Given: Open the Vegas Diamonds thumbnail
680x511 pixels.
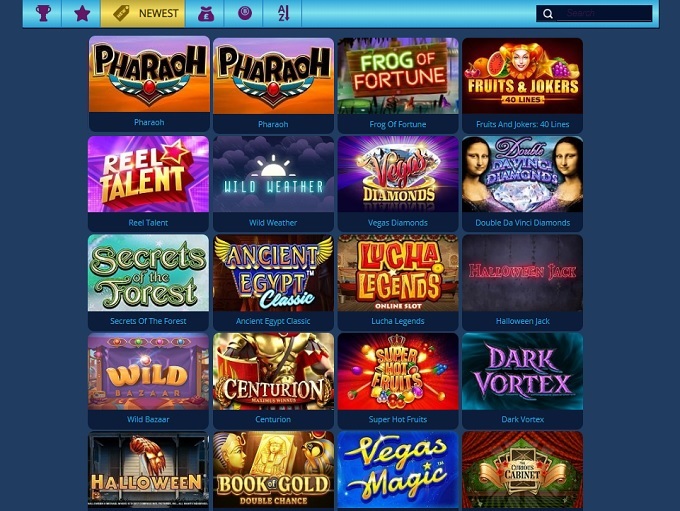Looking at the screenshot, I should click(398, 174).
